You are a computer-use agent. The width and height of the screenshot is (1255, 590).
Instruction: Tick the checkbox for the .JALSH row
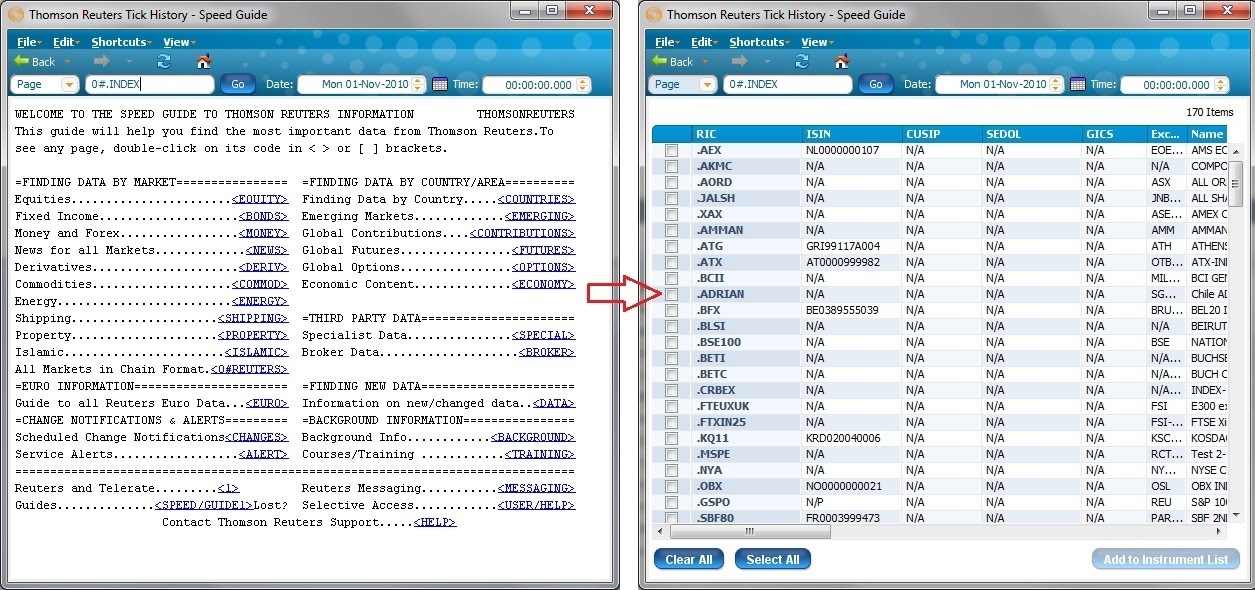[x=672, y=198]
